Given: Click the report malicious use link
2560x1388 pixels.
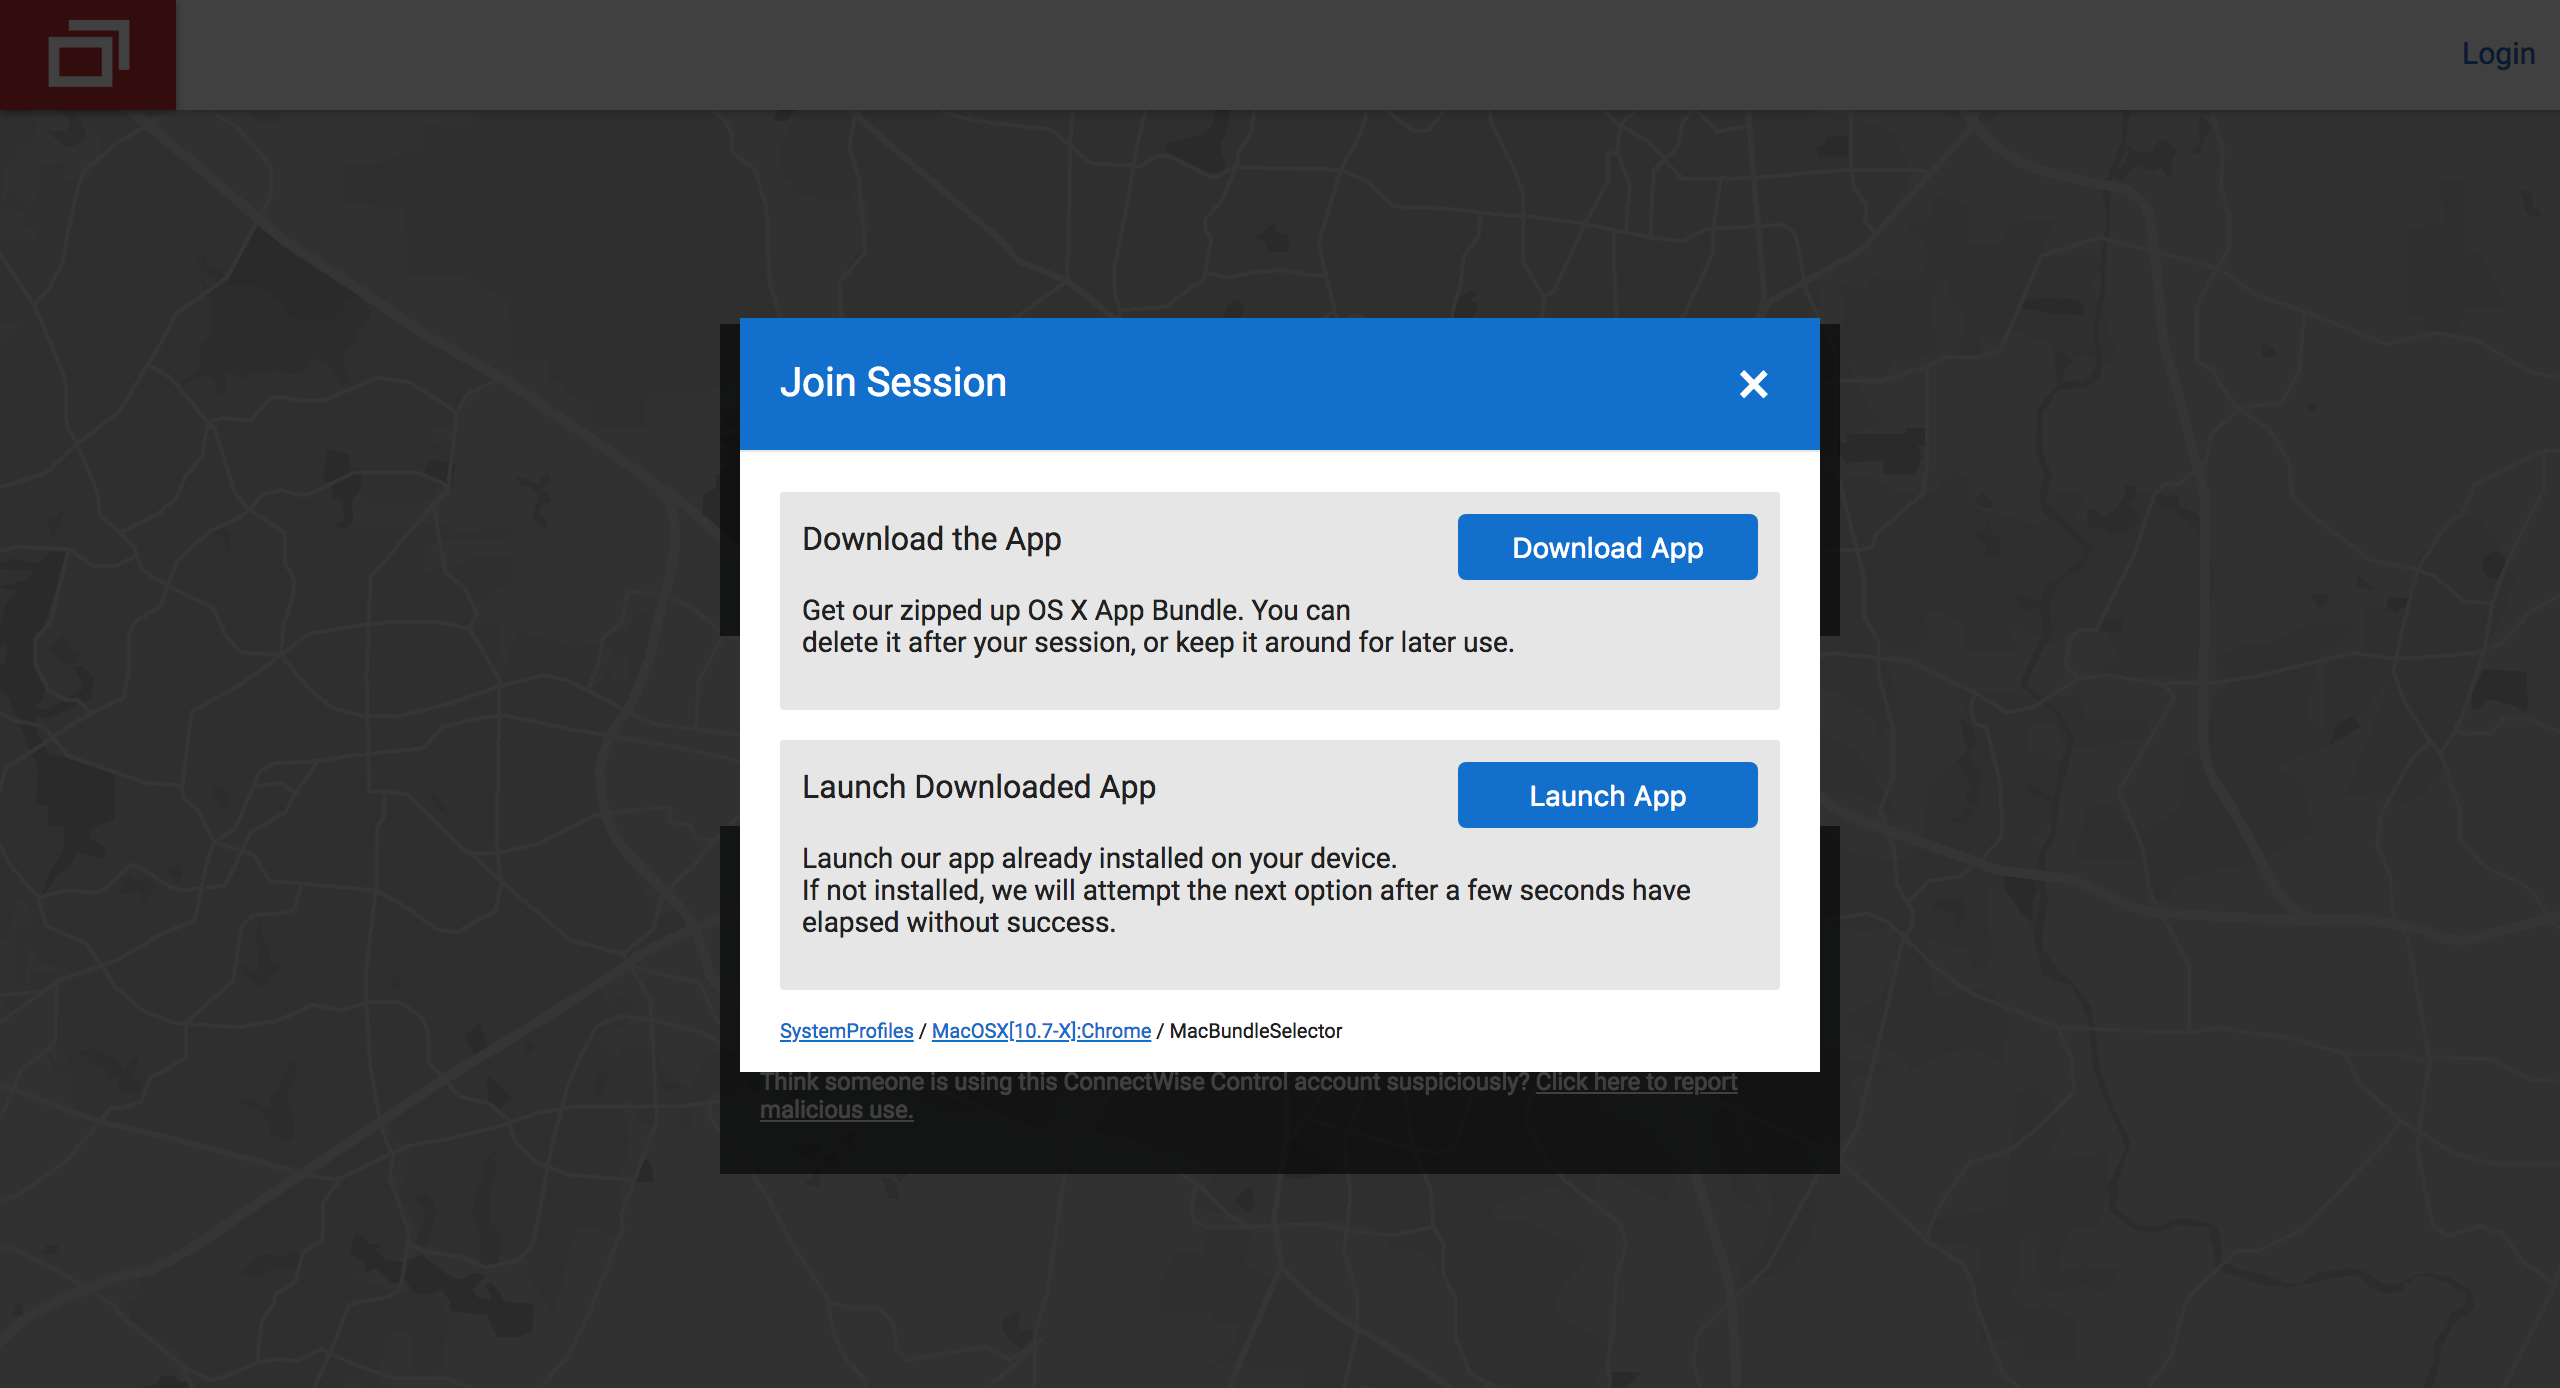Looking at the screenshot, I should (1636, 1082).
